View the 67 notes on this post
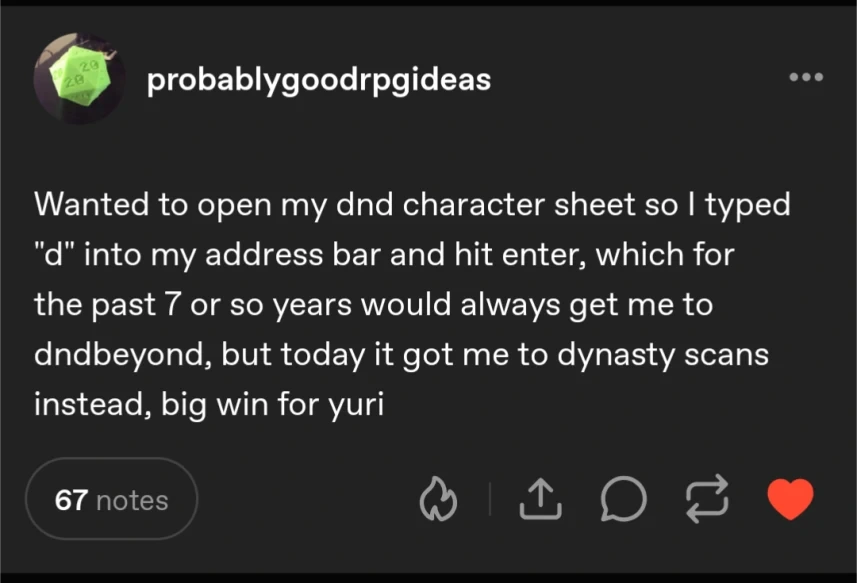857x583 pixels. point(111,498)
